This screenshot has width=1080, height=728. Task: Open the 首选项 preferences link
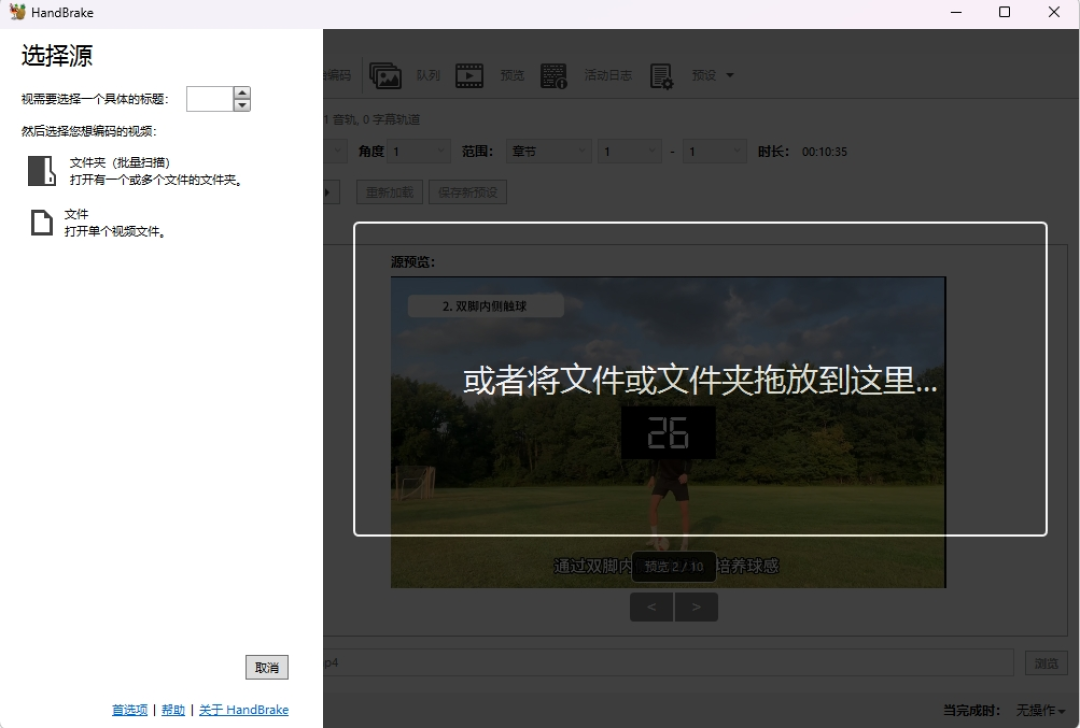point(129,709)
